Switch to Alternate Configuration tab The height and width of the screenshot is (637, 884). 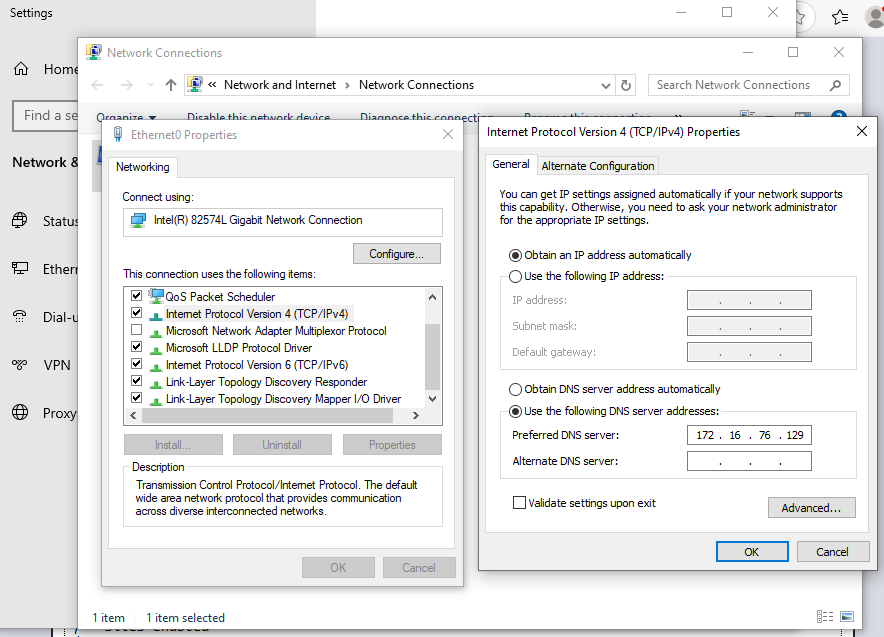(x=598, y=166)
